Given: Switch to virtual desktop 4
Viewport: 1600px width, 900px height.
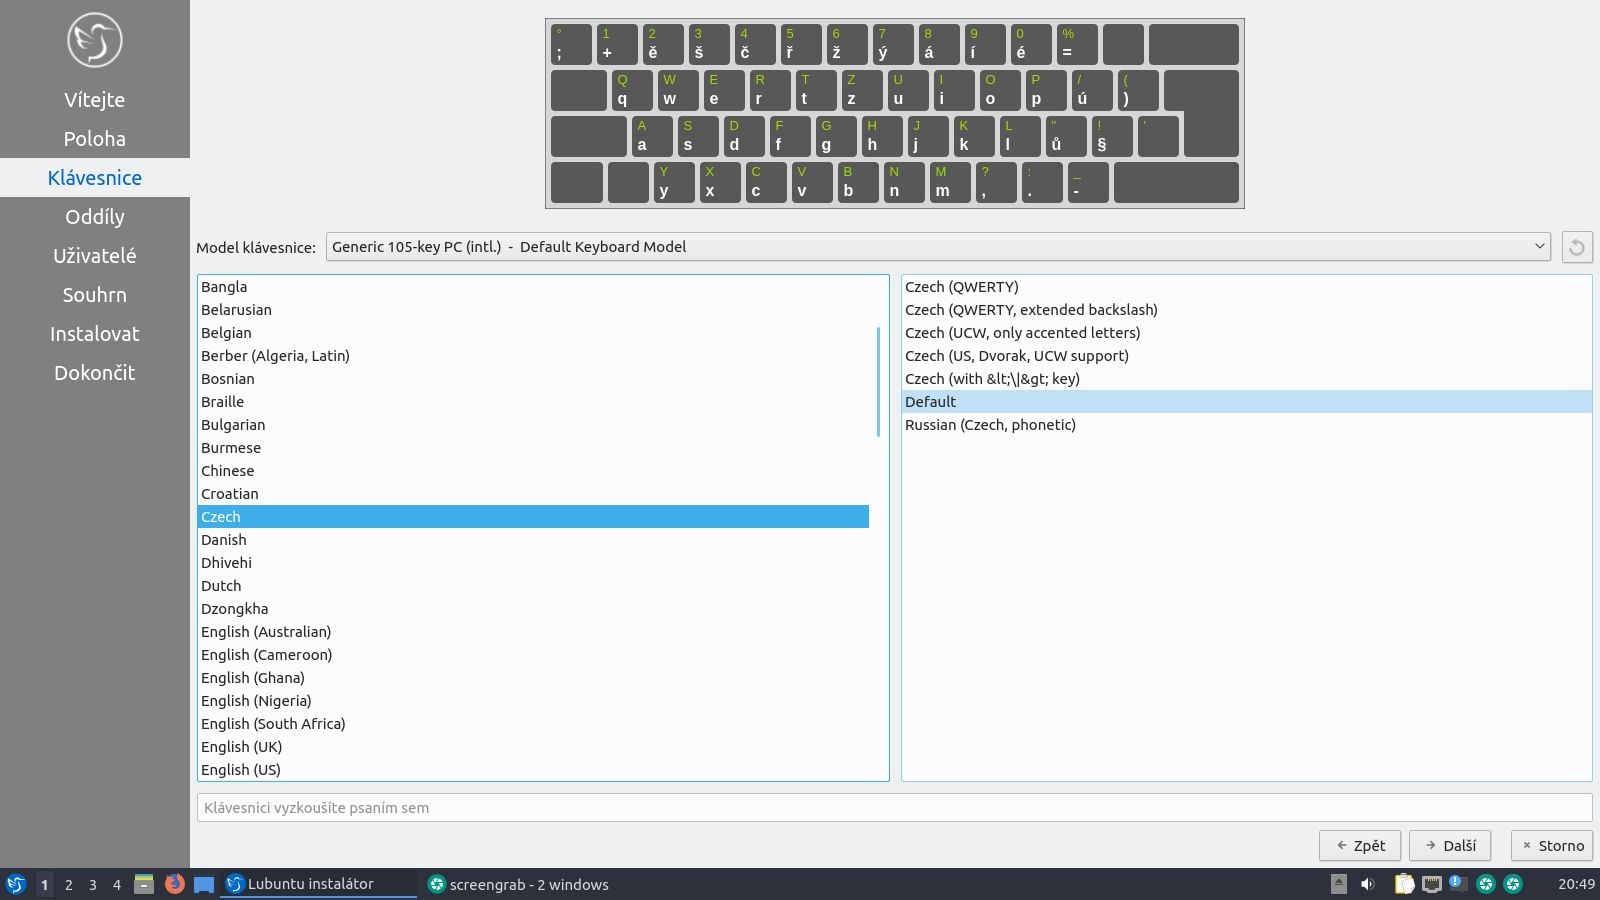Looking at the screenshot, I should tap(117, 885).
